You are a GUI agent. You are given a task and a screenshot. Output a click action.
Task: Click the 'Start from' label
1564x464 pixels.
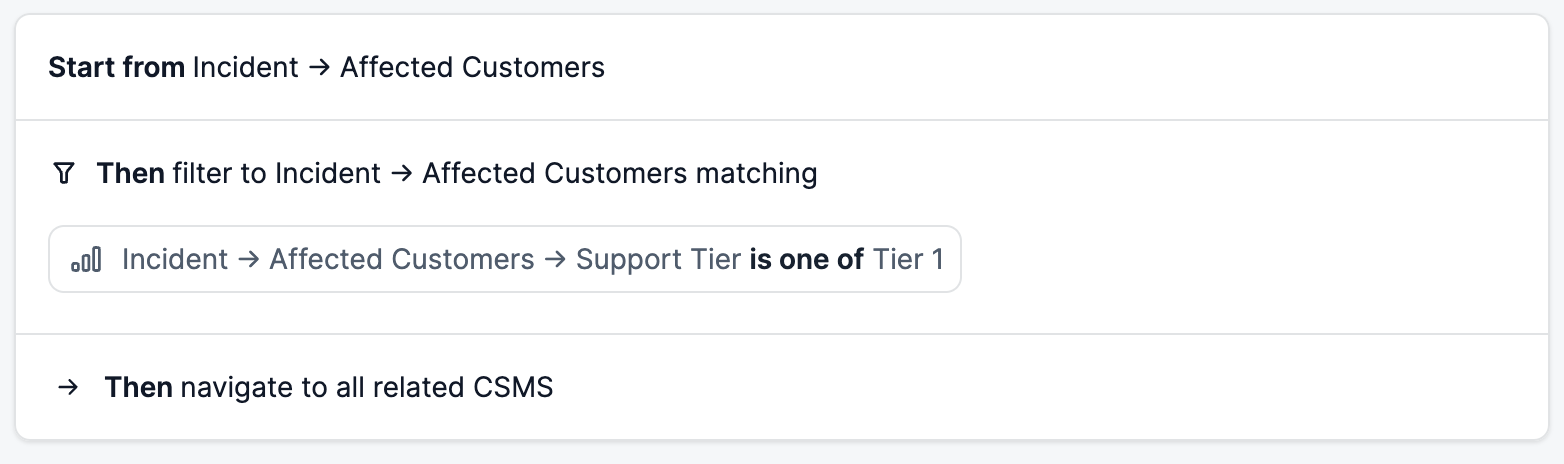coord(116,68)
